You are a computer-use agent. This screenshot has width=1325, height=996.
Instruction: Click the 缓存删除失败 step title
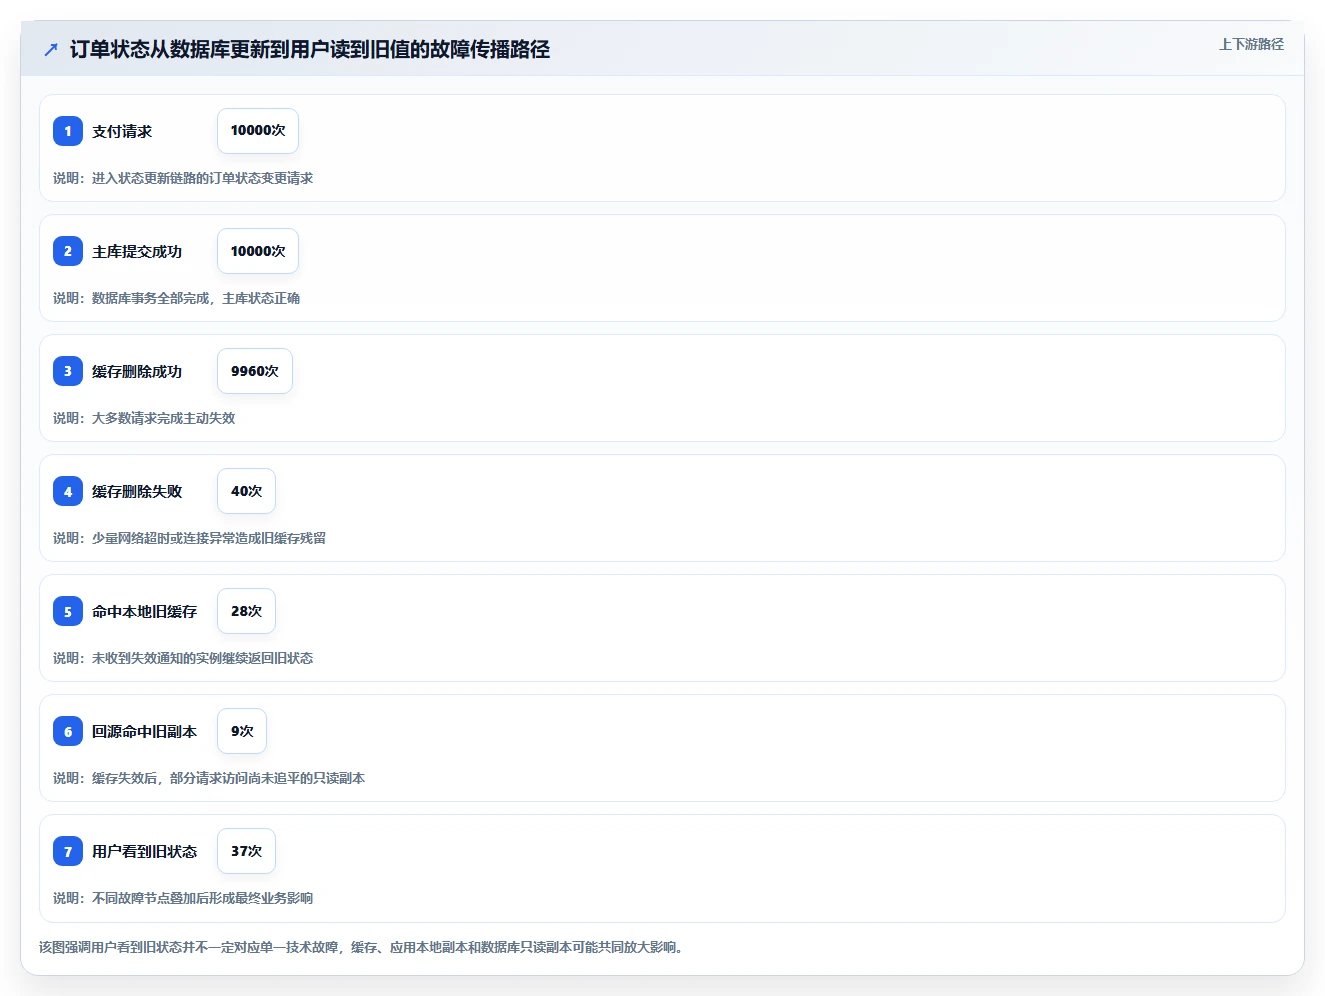coord(137,491)
